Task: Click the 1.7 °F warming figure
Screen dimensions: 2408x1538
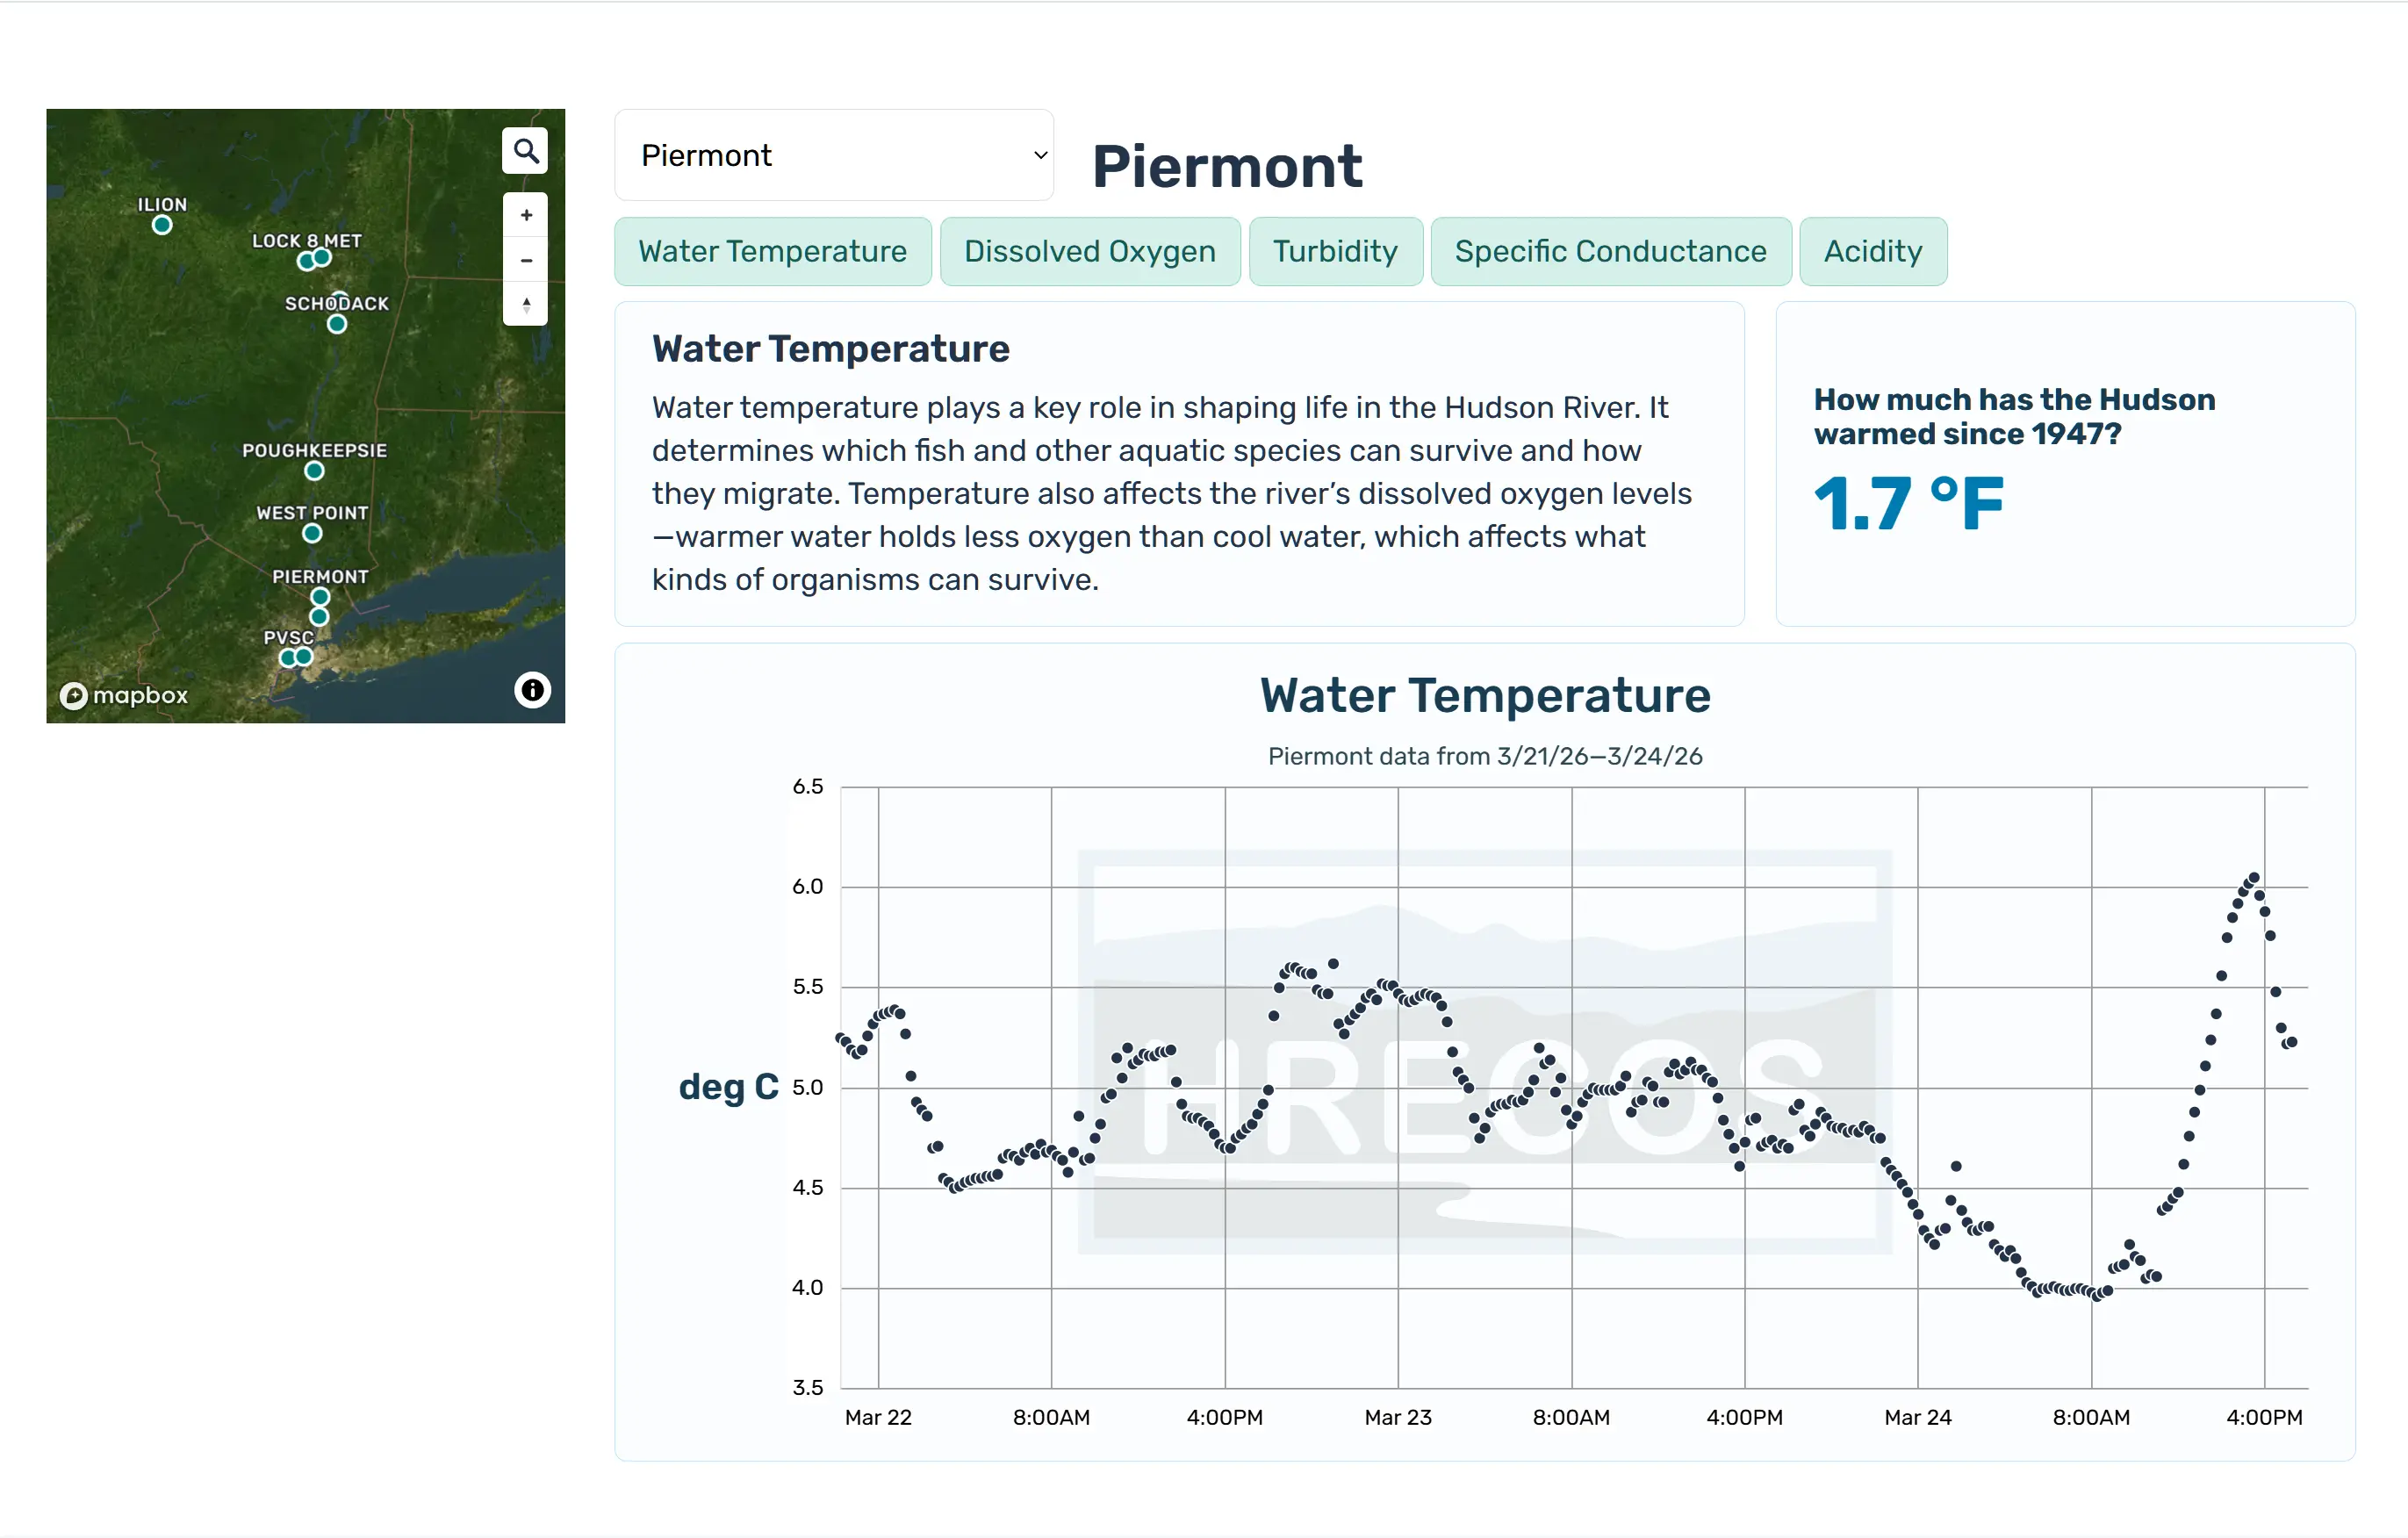Action: 1908,503
